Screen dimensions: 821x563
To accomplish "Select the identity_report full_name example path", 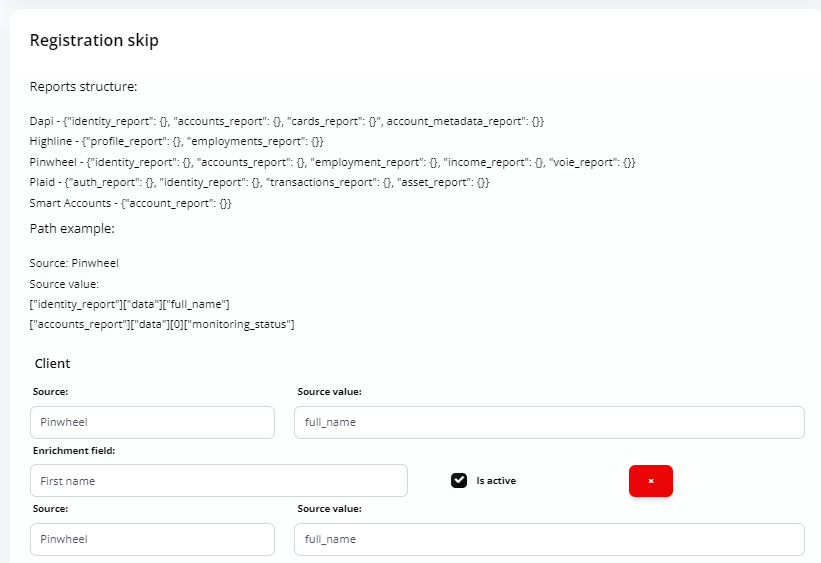I will click(x=129, y=304).
